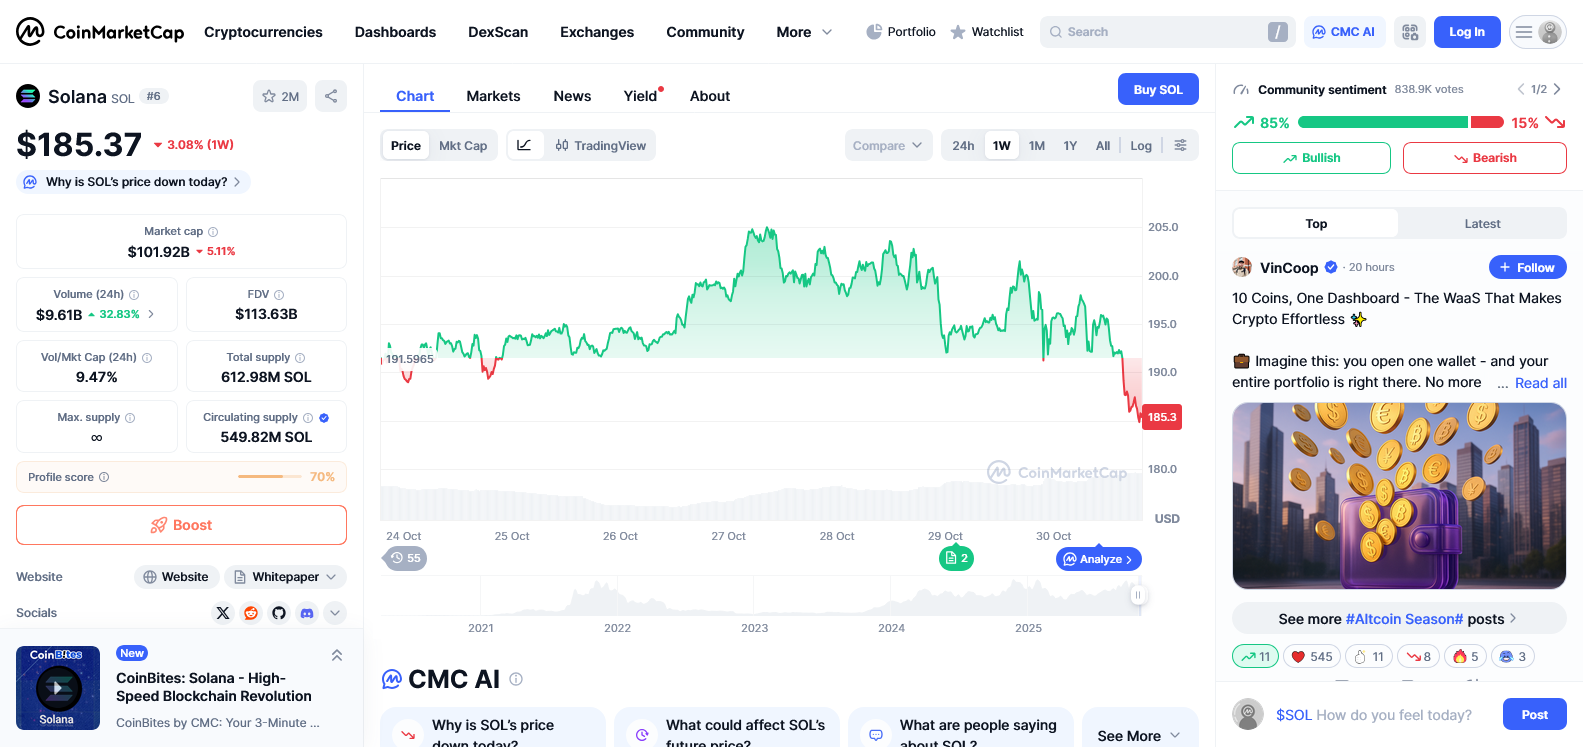Expand more socials chevron
Viewport: 1583px width, 747px height.
click(x=335, y=613)
